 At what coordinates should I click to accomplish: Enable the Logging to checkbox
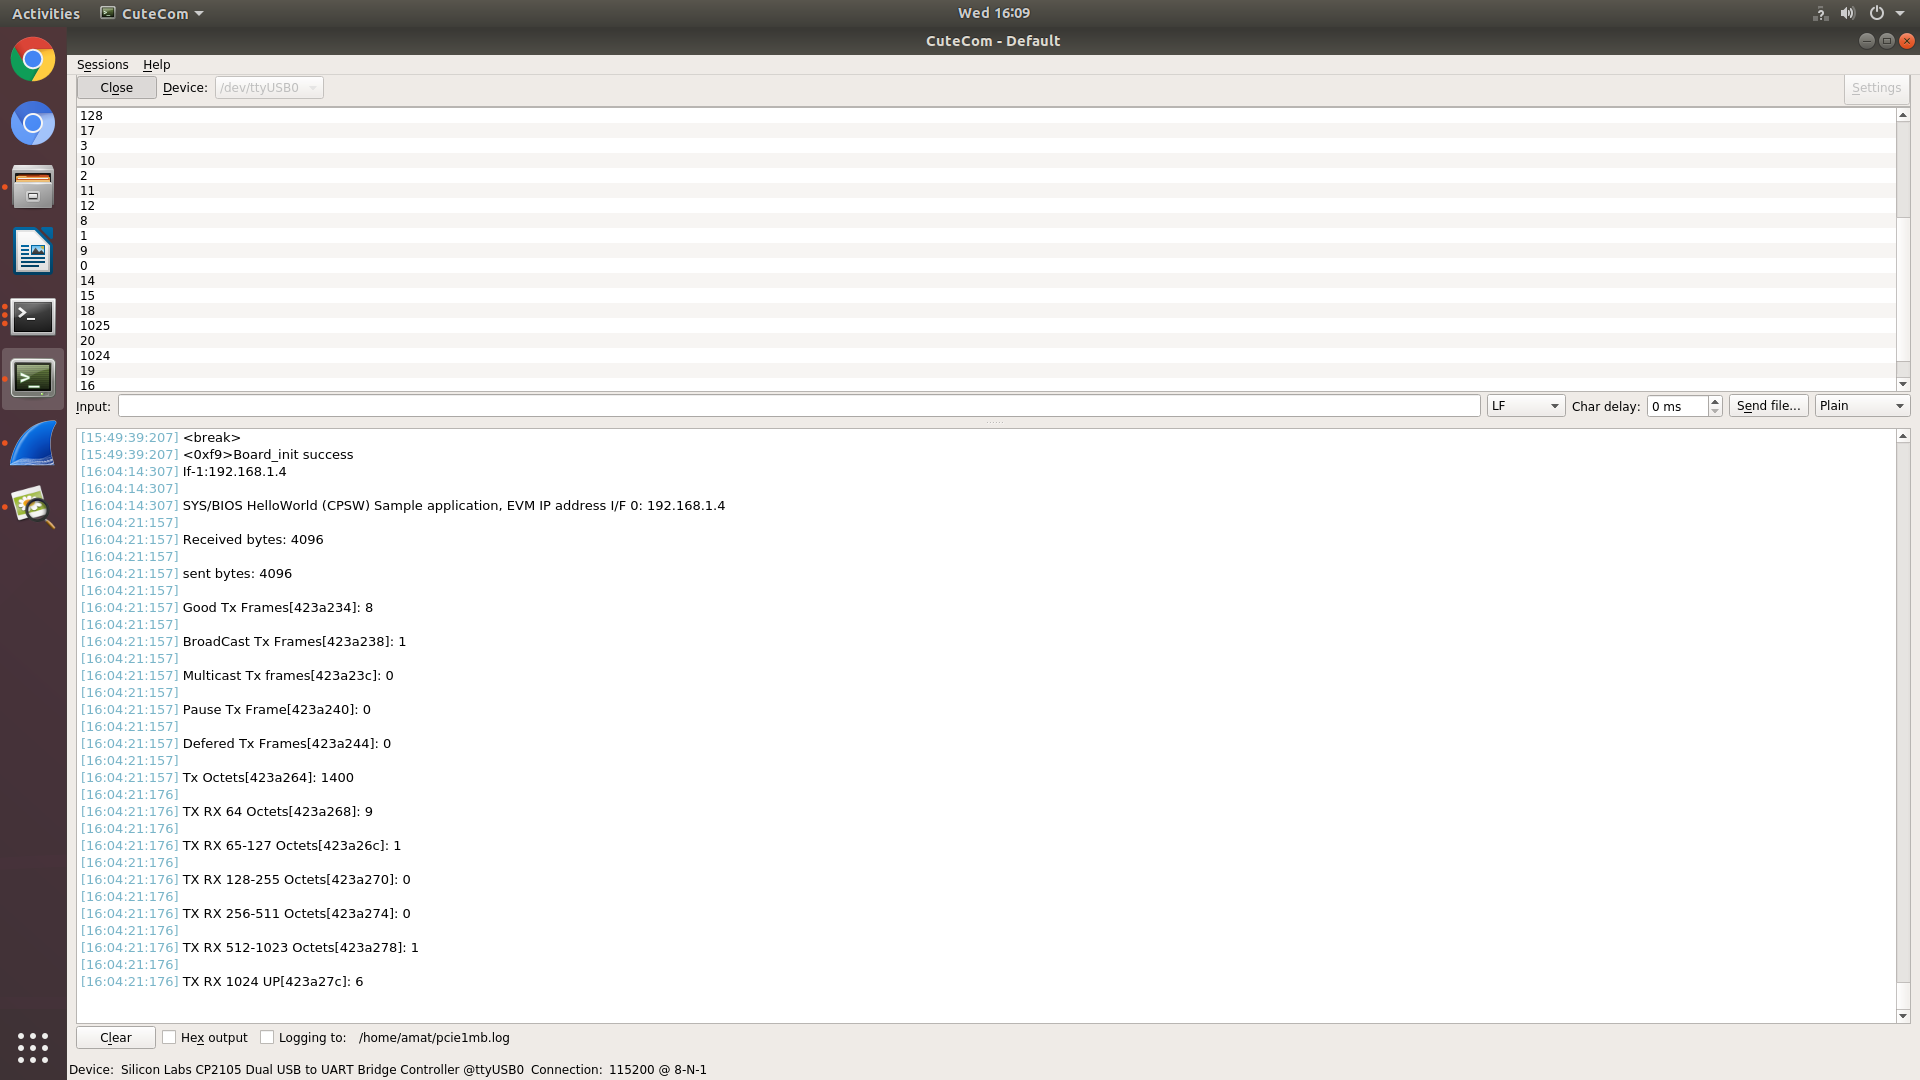point(267,1037)
